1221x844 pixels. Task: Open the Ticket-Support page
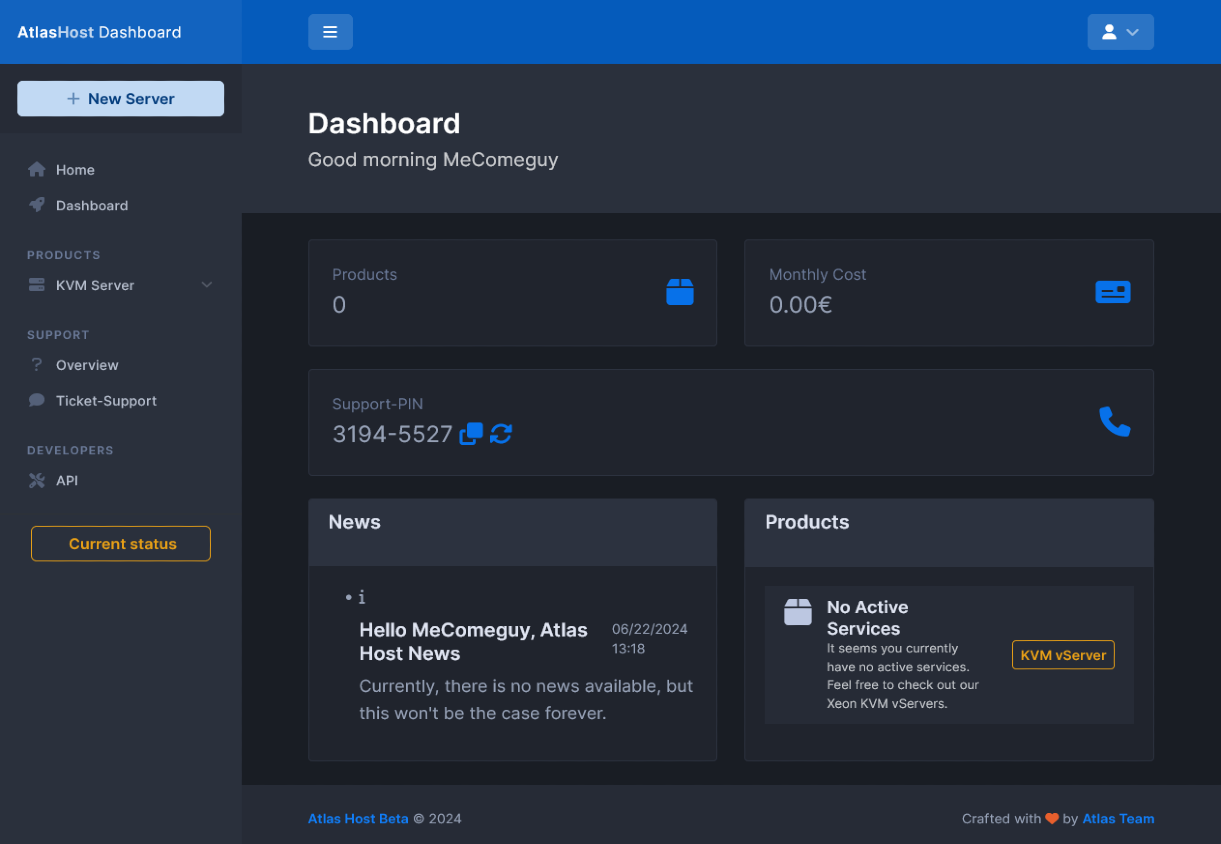click(106, 401)
